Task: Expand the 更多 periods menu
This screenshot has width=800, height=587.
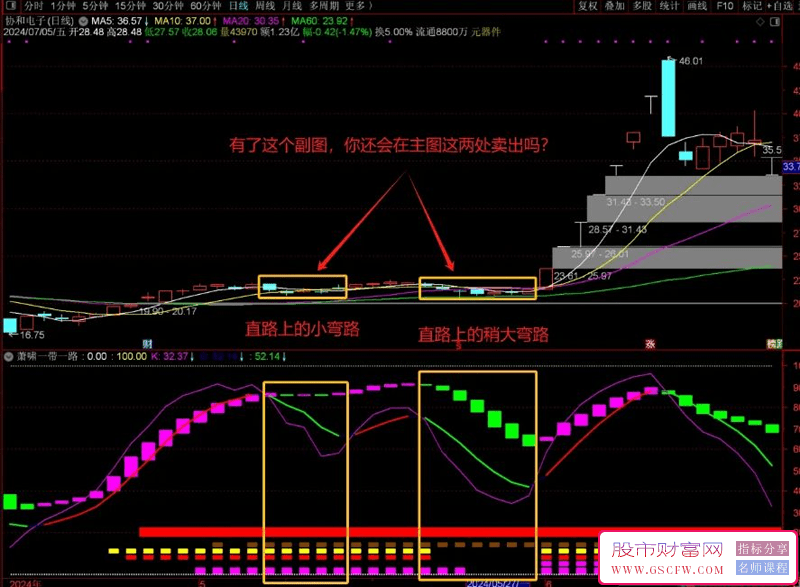Action: 358,6
